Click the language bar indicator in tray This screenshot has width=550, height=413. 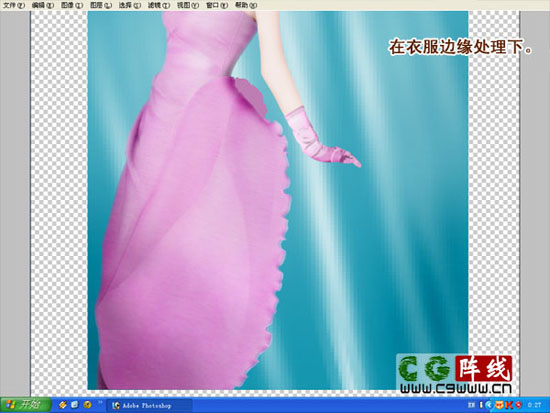[x=471, y=405]
